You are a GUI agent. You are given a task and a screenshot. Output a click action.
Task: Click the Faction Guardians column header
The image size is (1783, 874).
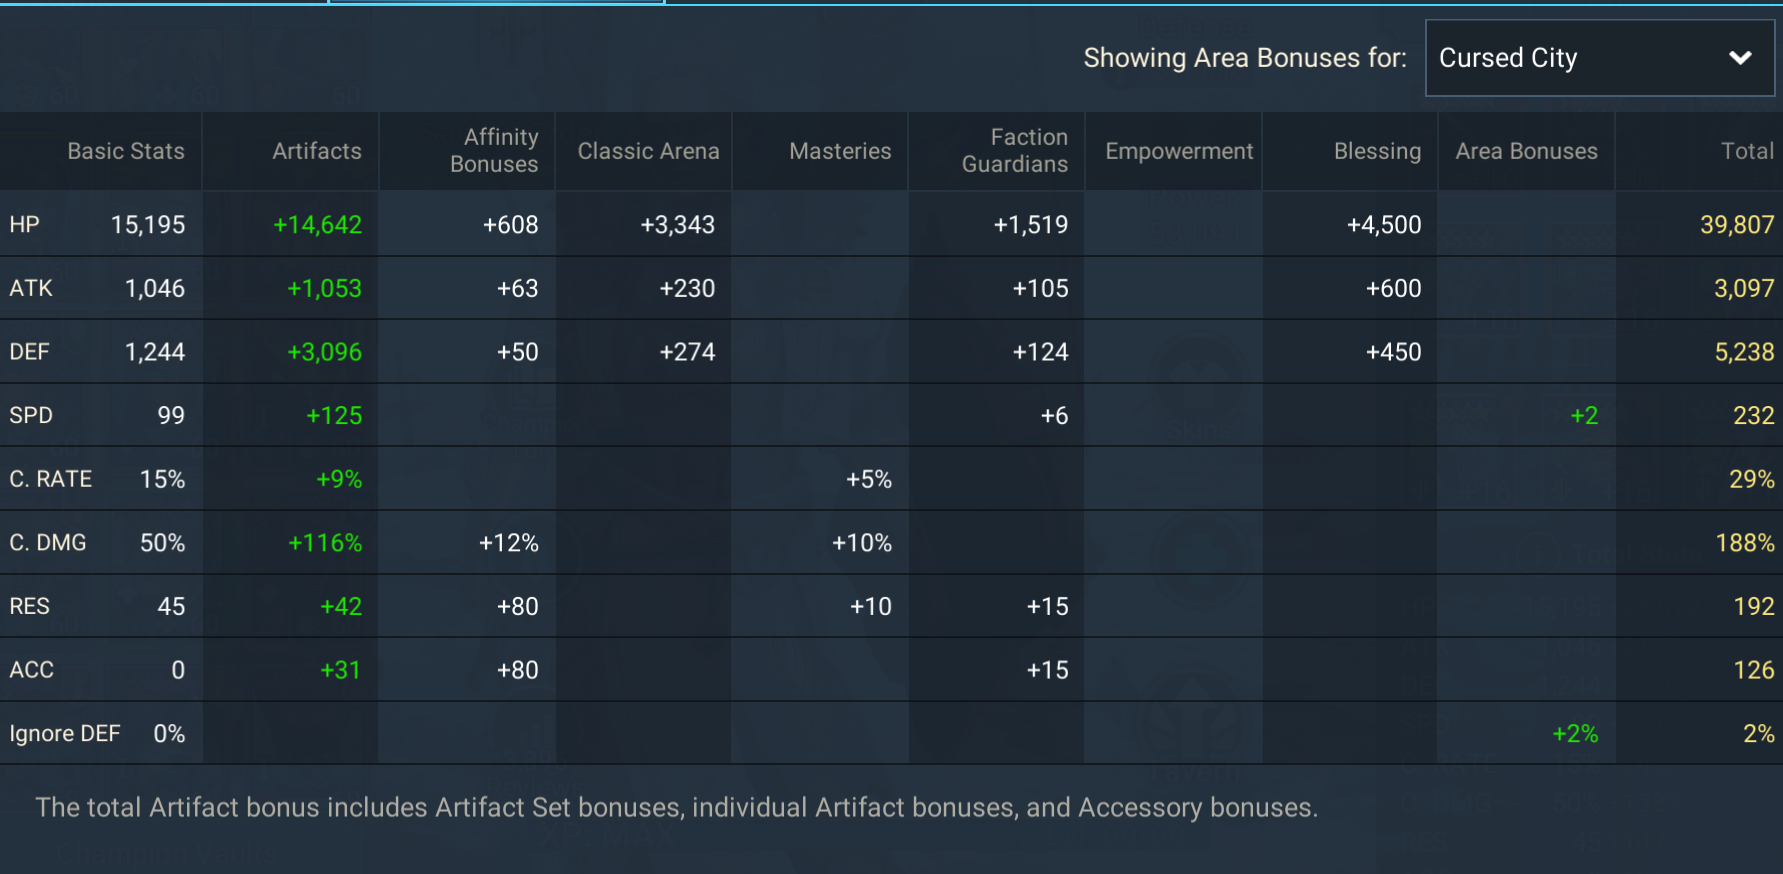(x=1015, y=151)
